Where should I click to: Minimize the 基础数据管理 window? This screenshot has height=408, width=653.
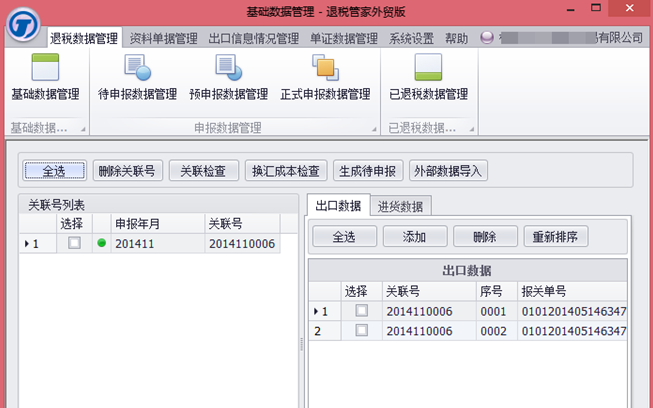point(571,9)
